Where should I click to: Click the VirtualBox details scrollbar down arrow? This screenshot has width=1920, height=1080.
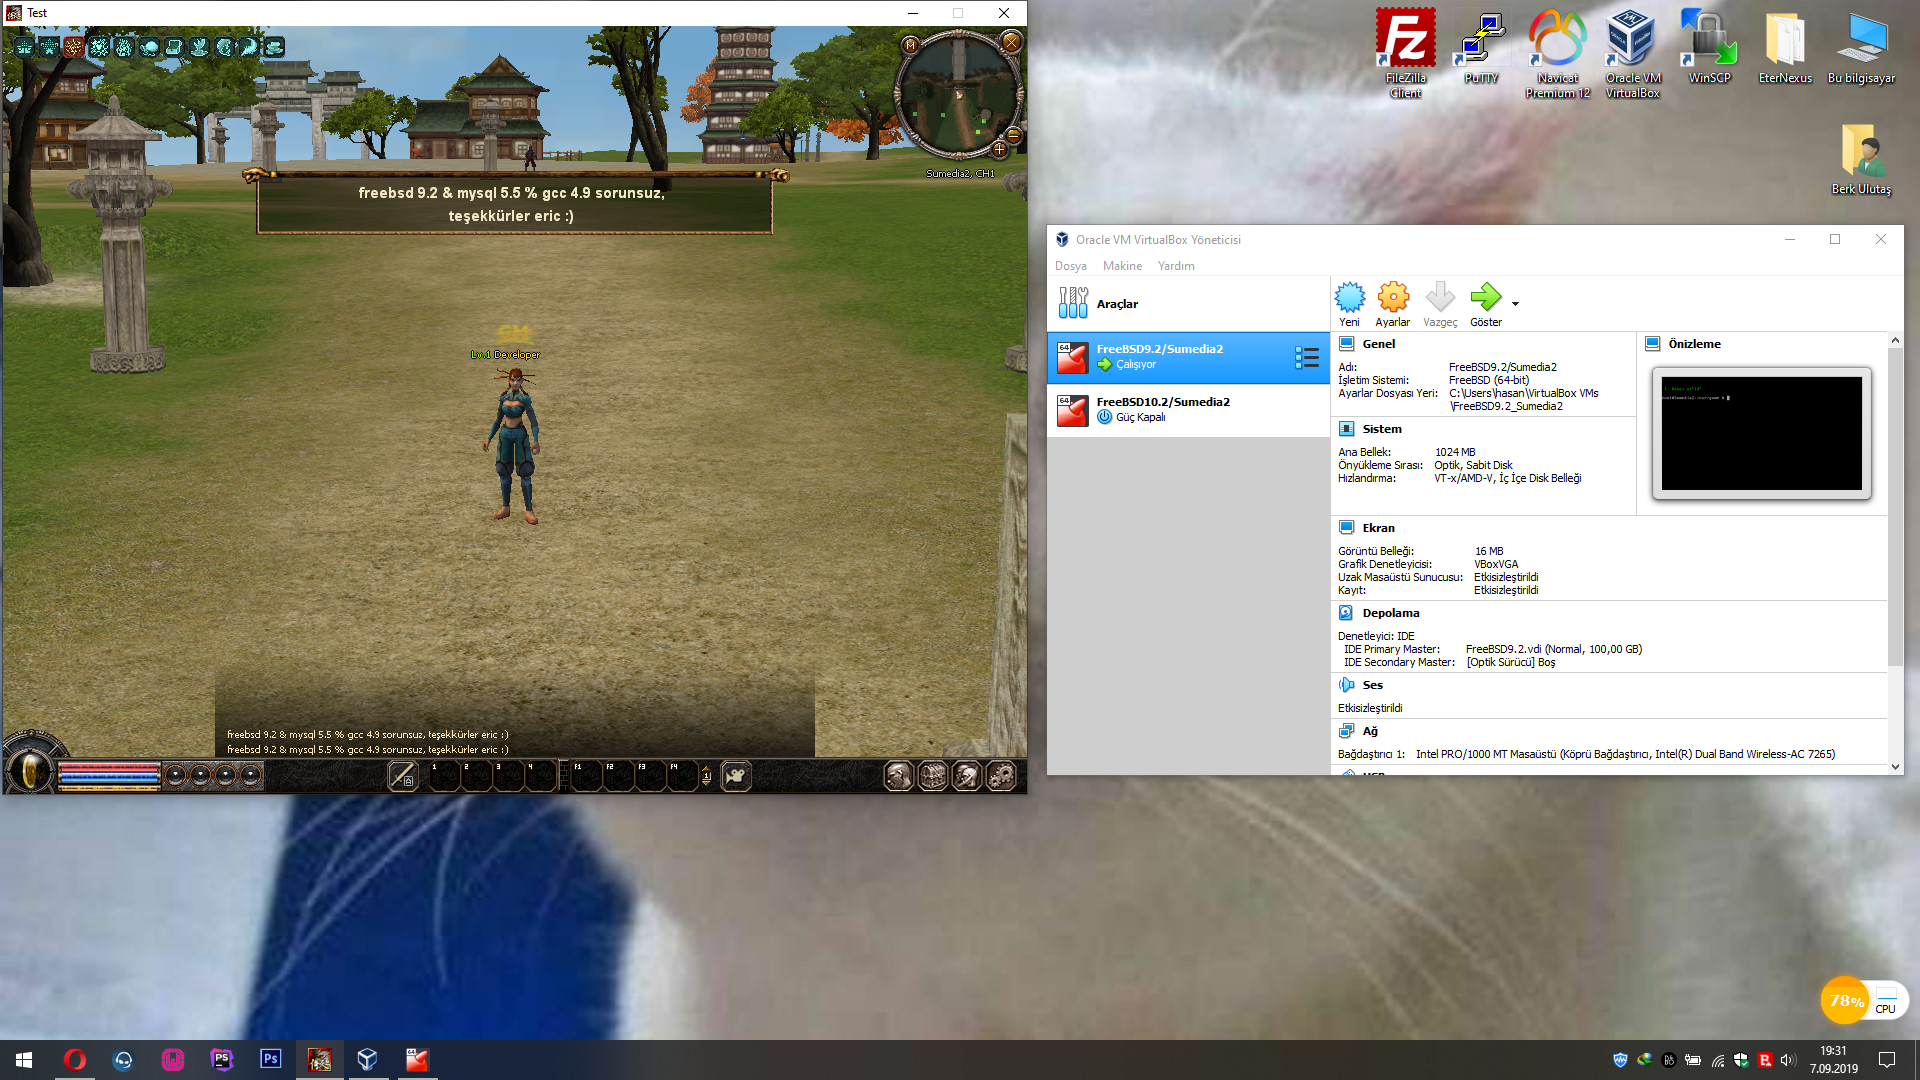[x=1895, y=767]
